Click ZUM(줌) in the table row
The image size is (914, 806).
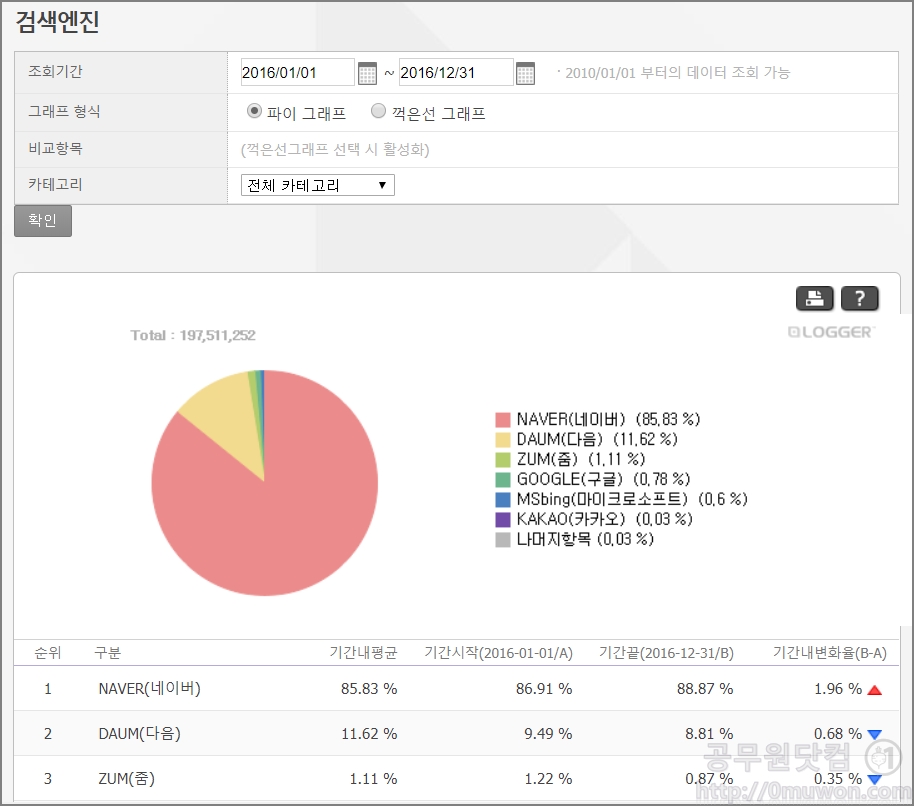pyautogui.click(x=126, y=779)
